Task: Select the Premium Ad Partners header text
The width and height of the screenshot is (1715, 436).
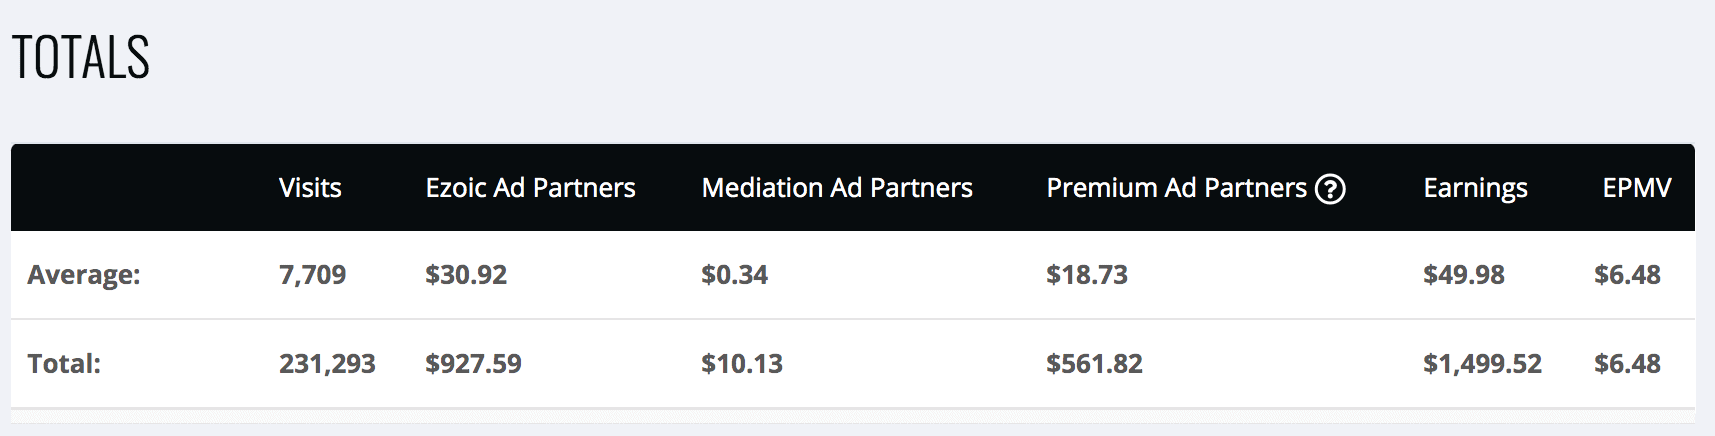Action: pyautogui.click(x=1176, y=188)
